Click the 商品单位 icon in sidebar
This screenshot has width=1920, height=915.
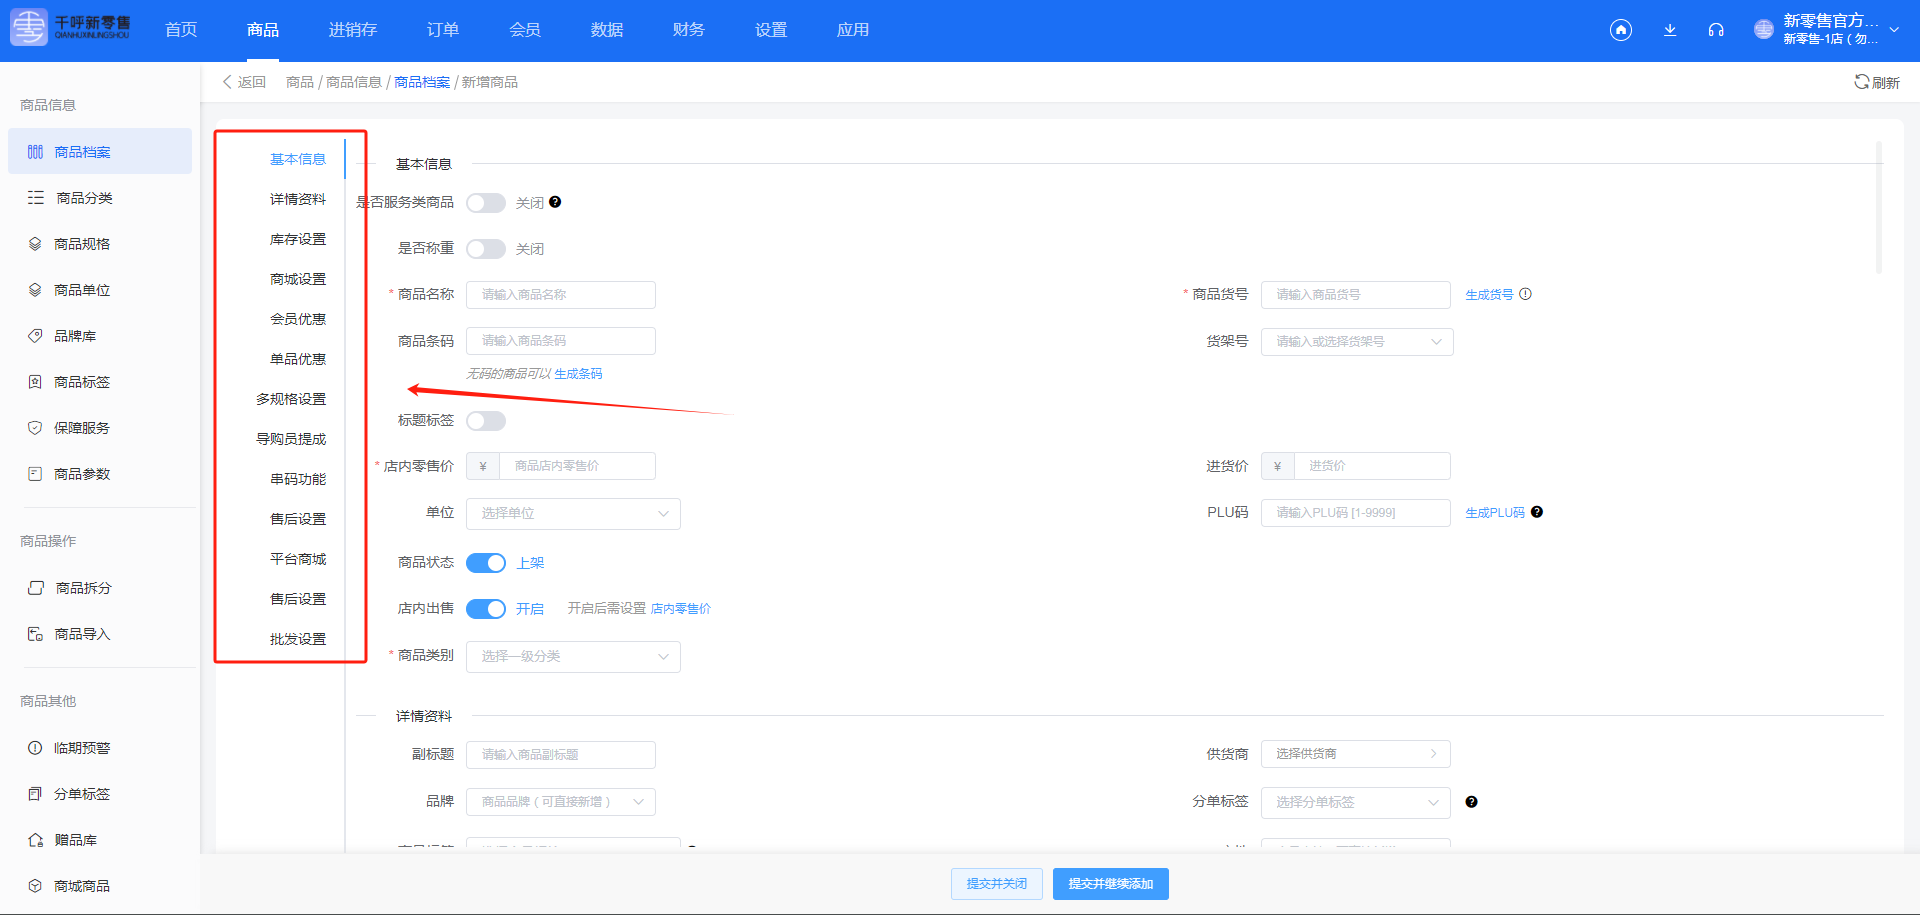[x=35, y=290]
